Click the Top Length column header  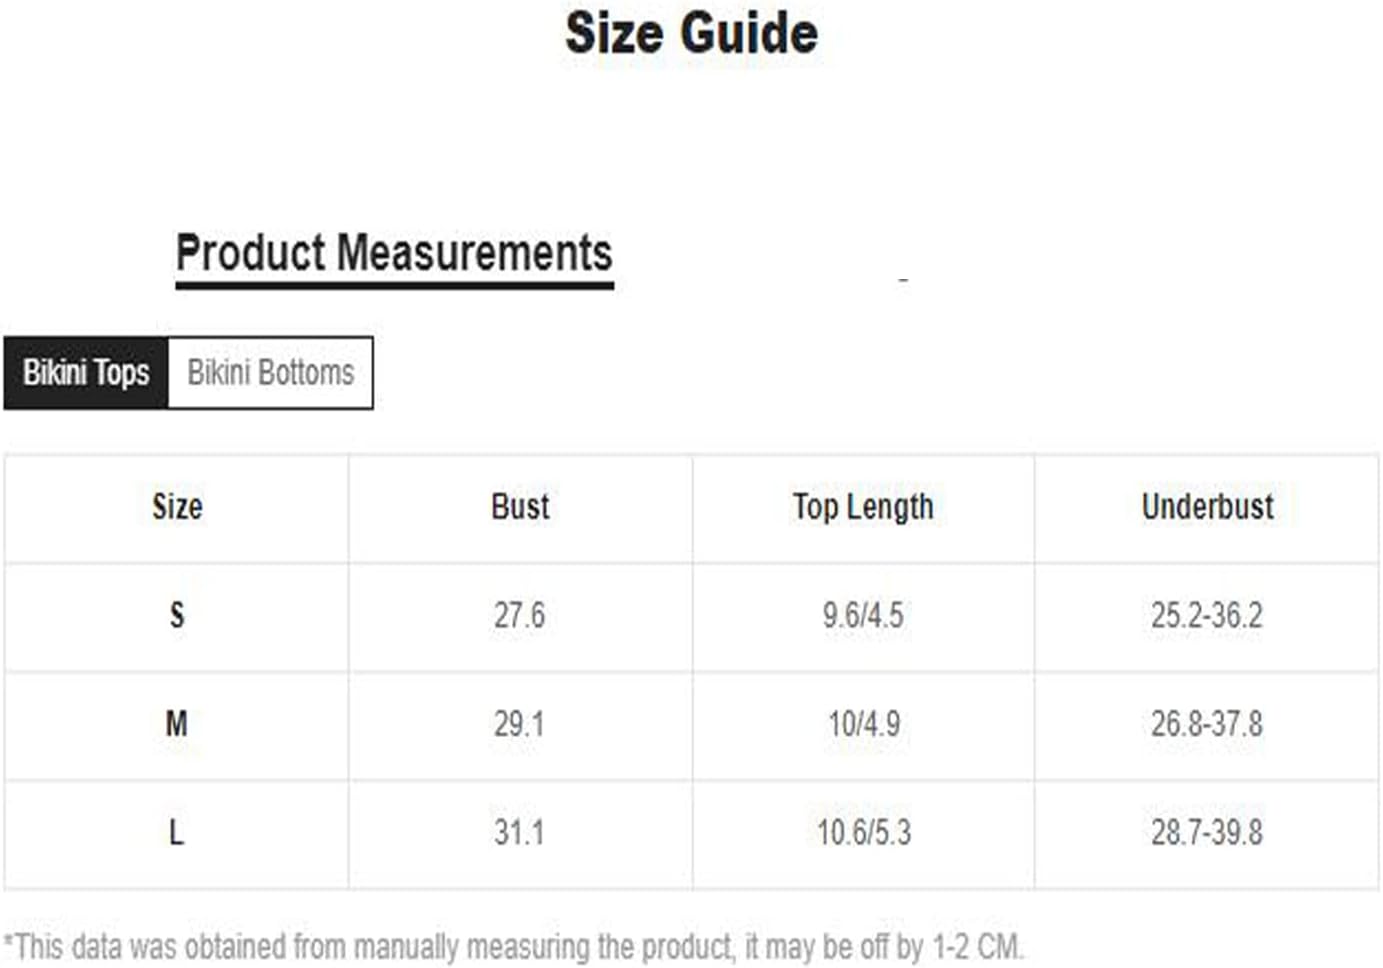point(863,508)
